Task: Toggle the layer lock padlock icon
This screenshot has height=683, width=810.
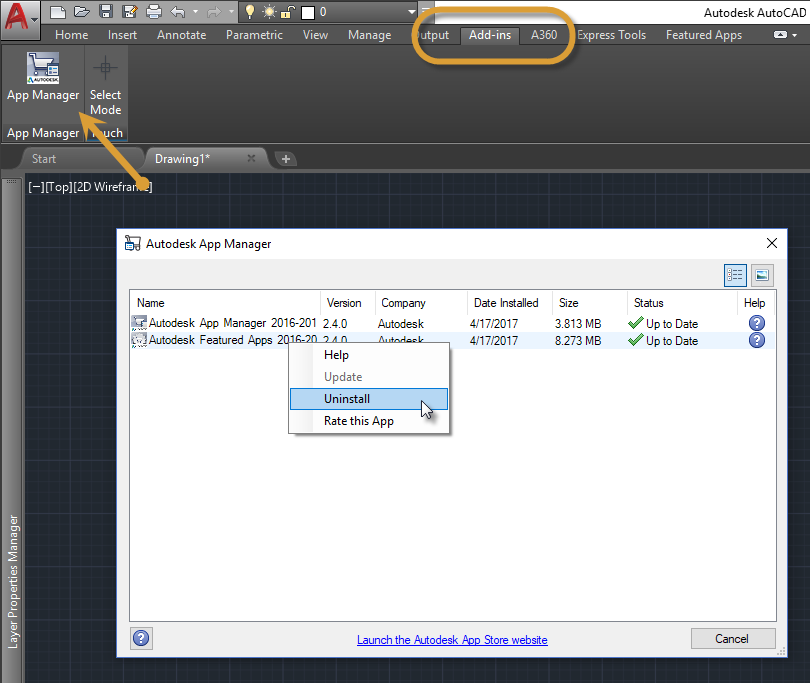Action: pyautogui.click(x=288, y=12)
